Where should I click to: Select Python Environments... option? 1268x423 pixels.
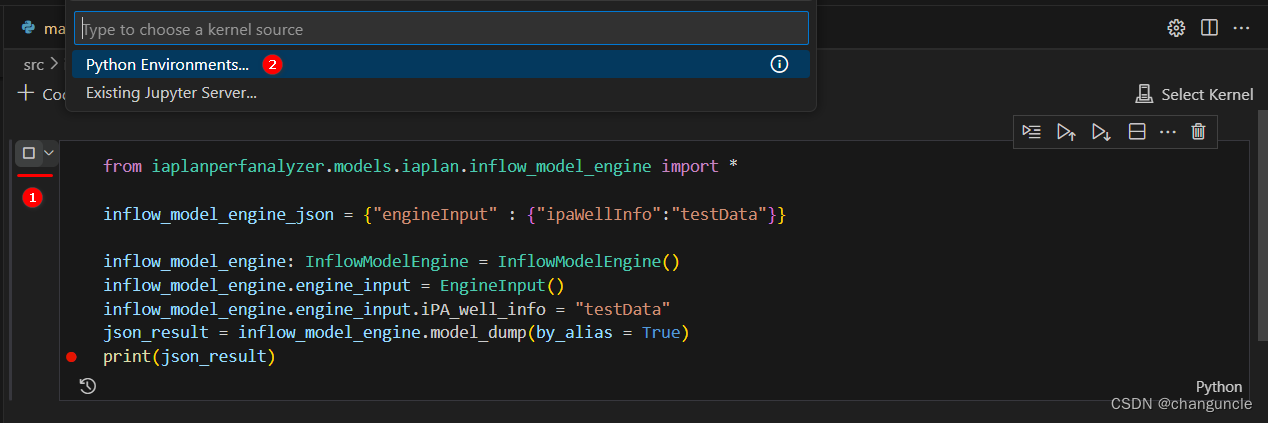[441, 64]
